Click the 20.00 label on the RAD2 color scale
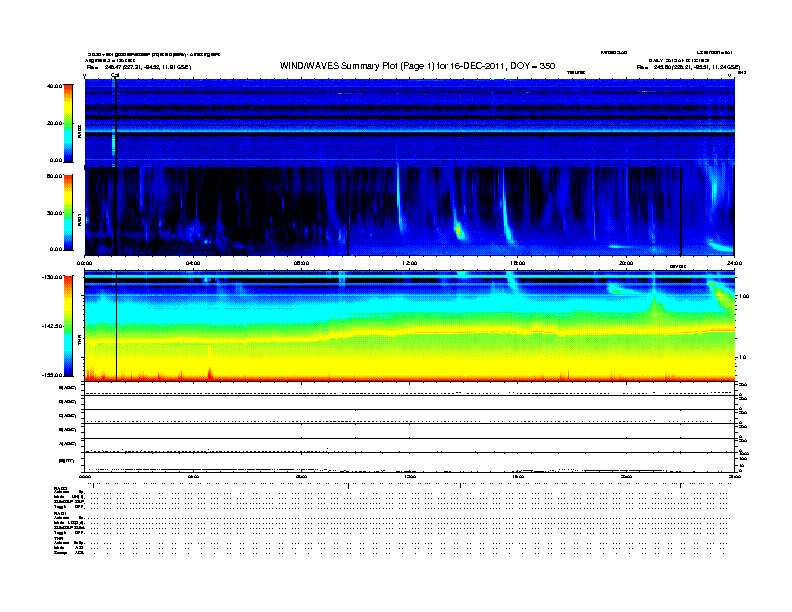 (x=55, y=123)
